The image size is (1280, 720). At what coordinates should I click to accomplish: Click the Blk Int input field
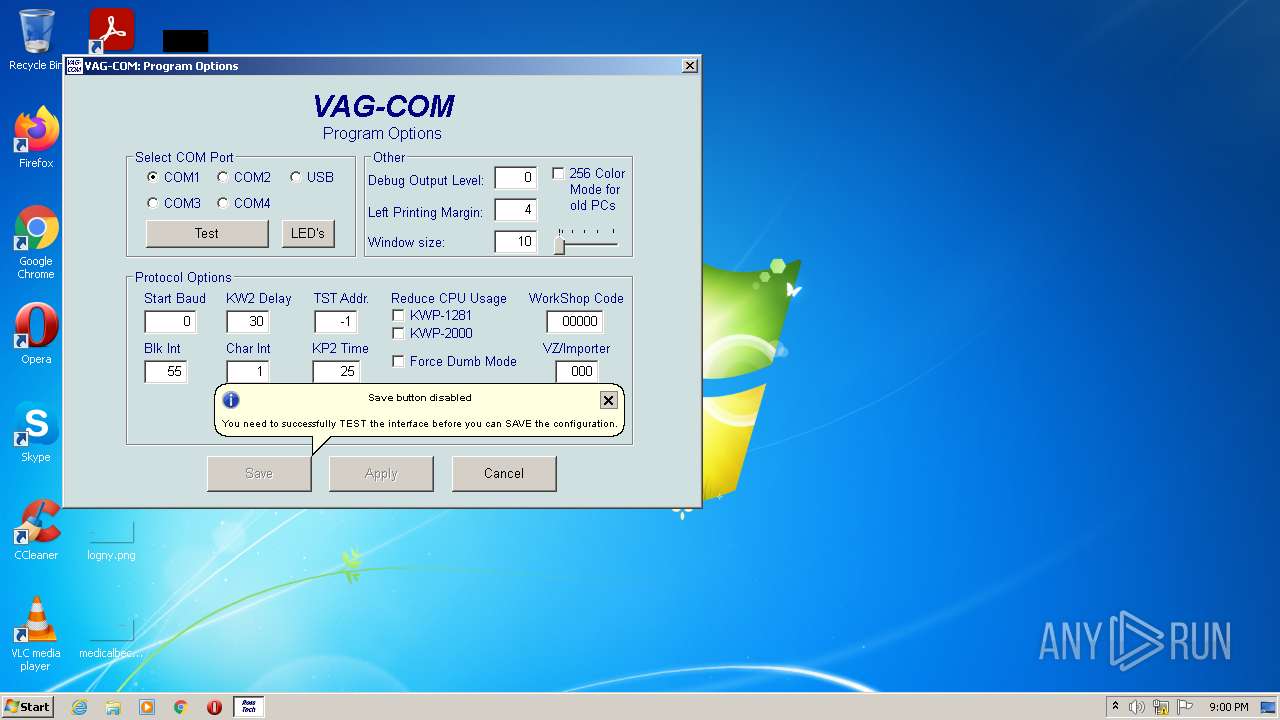tap(166, 371)
